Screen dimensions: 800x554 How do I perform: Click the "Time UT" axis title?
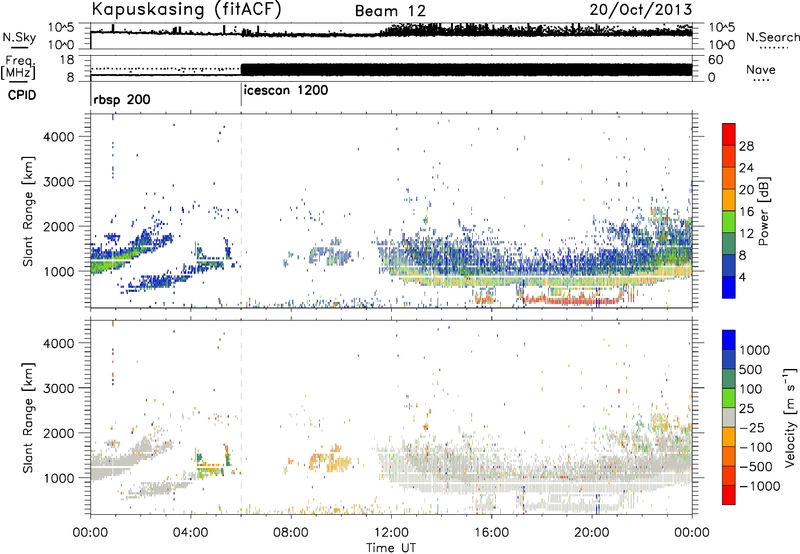[391, 548]
